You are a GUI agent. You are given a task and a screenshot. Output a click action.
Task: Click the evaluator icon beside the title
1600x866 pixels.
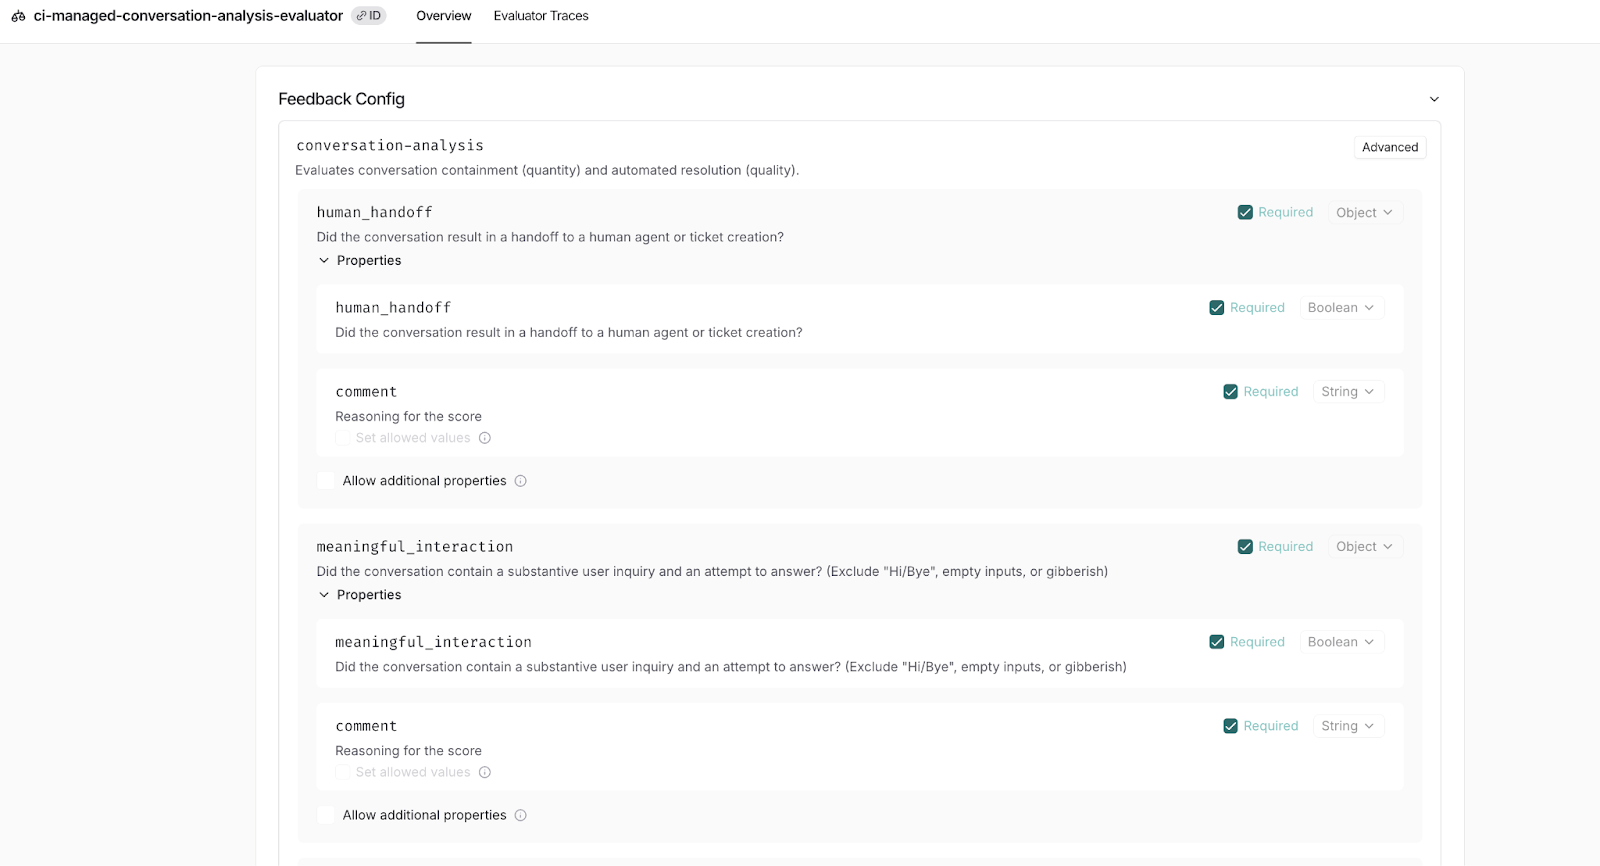click(18, 16)
